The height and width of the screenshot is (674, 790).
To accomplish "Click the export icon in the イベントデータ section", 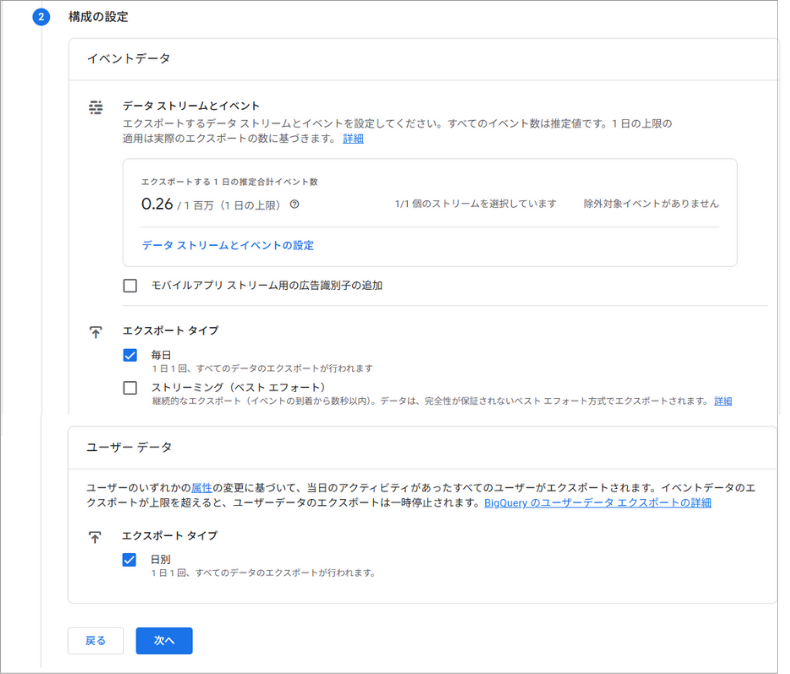I will coord(96,331).
